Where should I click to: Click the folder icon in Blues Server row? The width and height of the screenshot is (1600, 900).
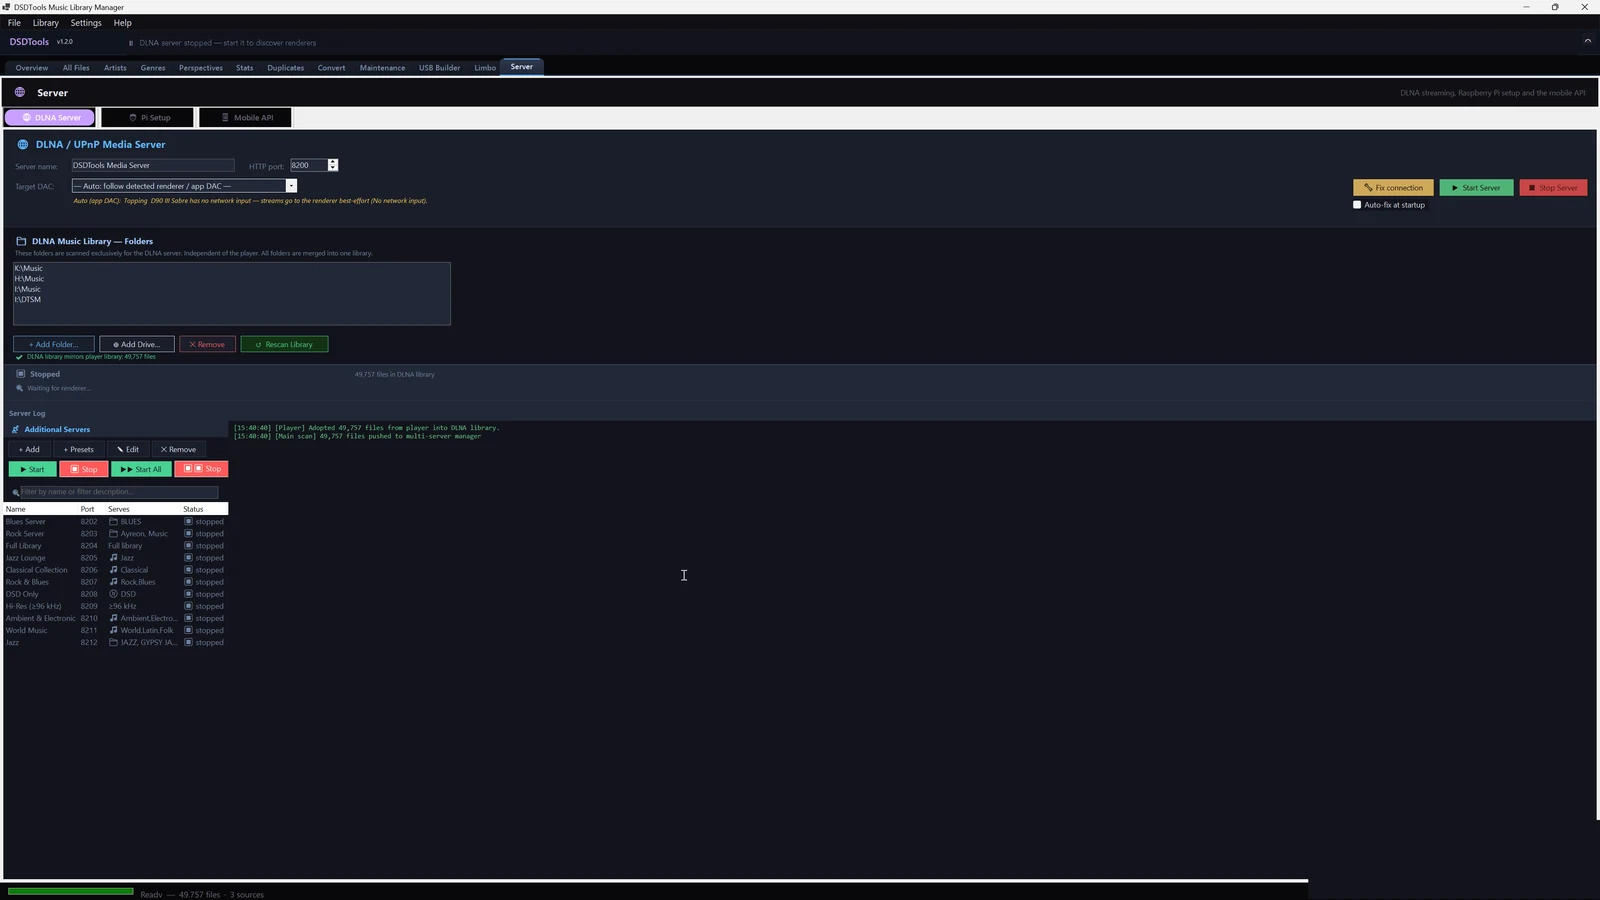113,522
